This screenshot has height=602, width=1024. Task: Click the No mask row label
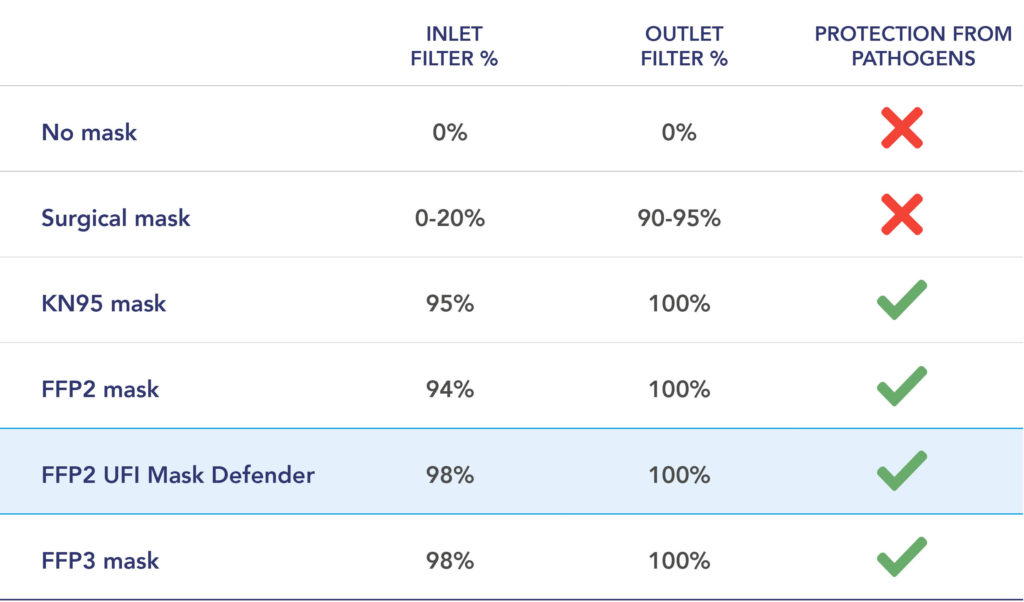pyautogui.click(x=89, y=133)
